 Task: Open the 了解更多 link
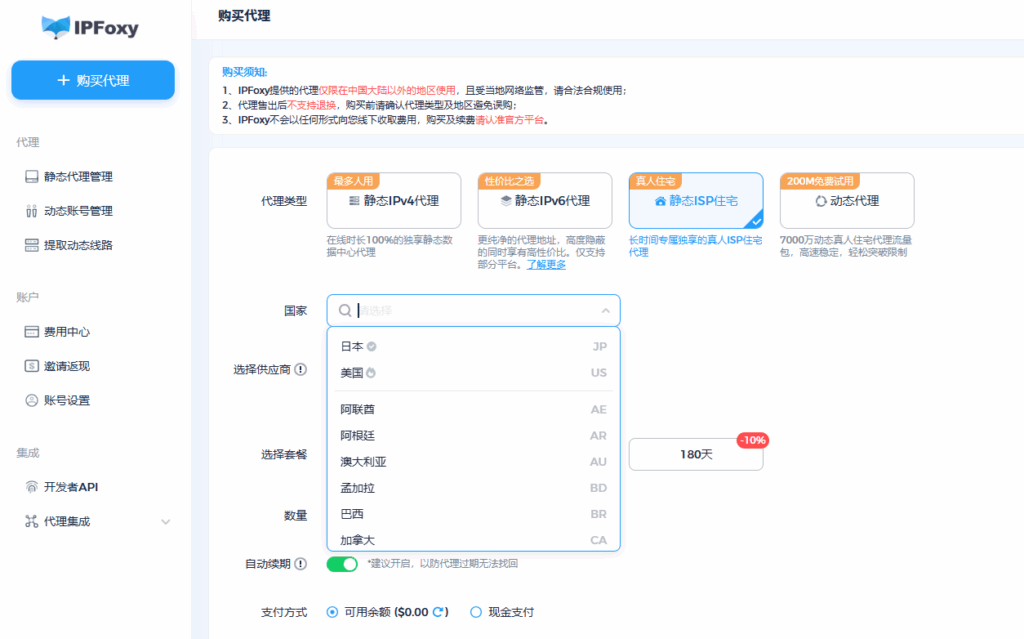[x=546, y=265]
